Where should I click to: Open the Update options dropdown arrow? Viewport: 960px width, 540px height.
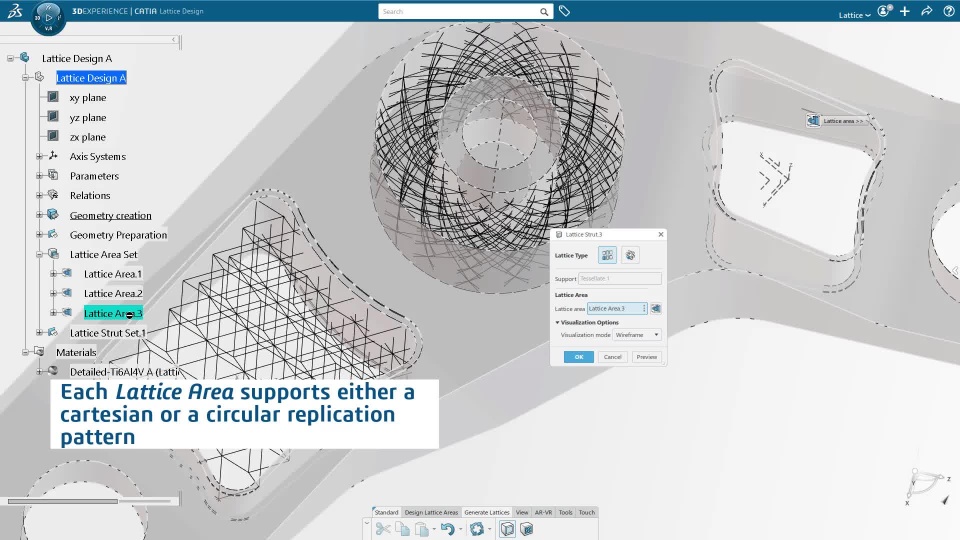(x=489, y=530)
